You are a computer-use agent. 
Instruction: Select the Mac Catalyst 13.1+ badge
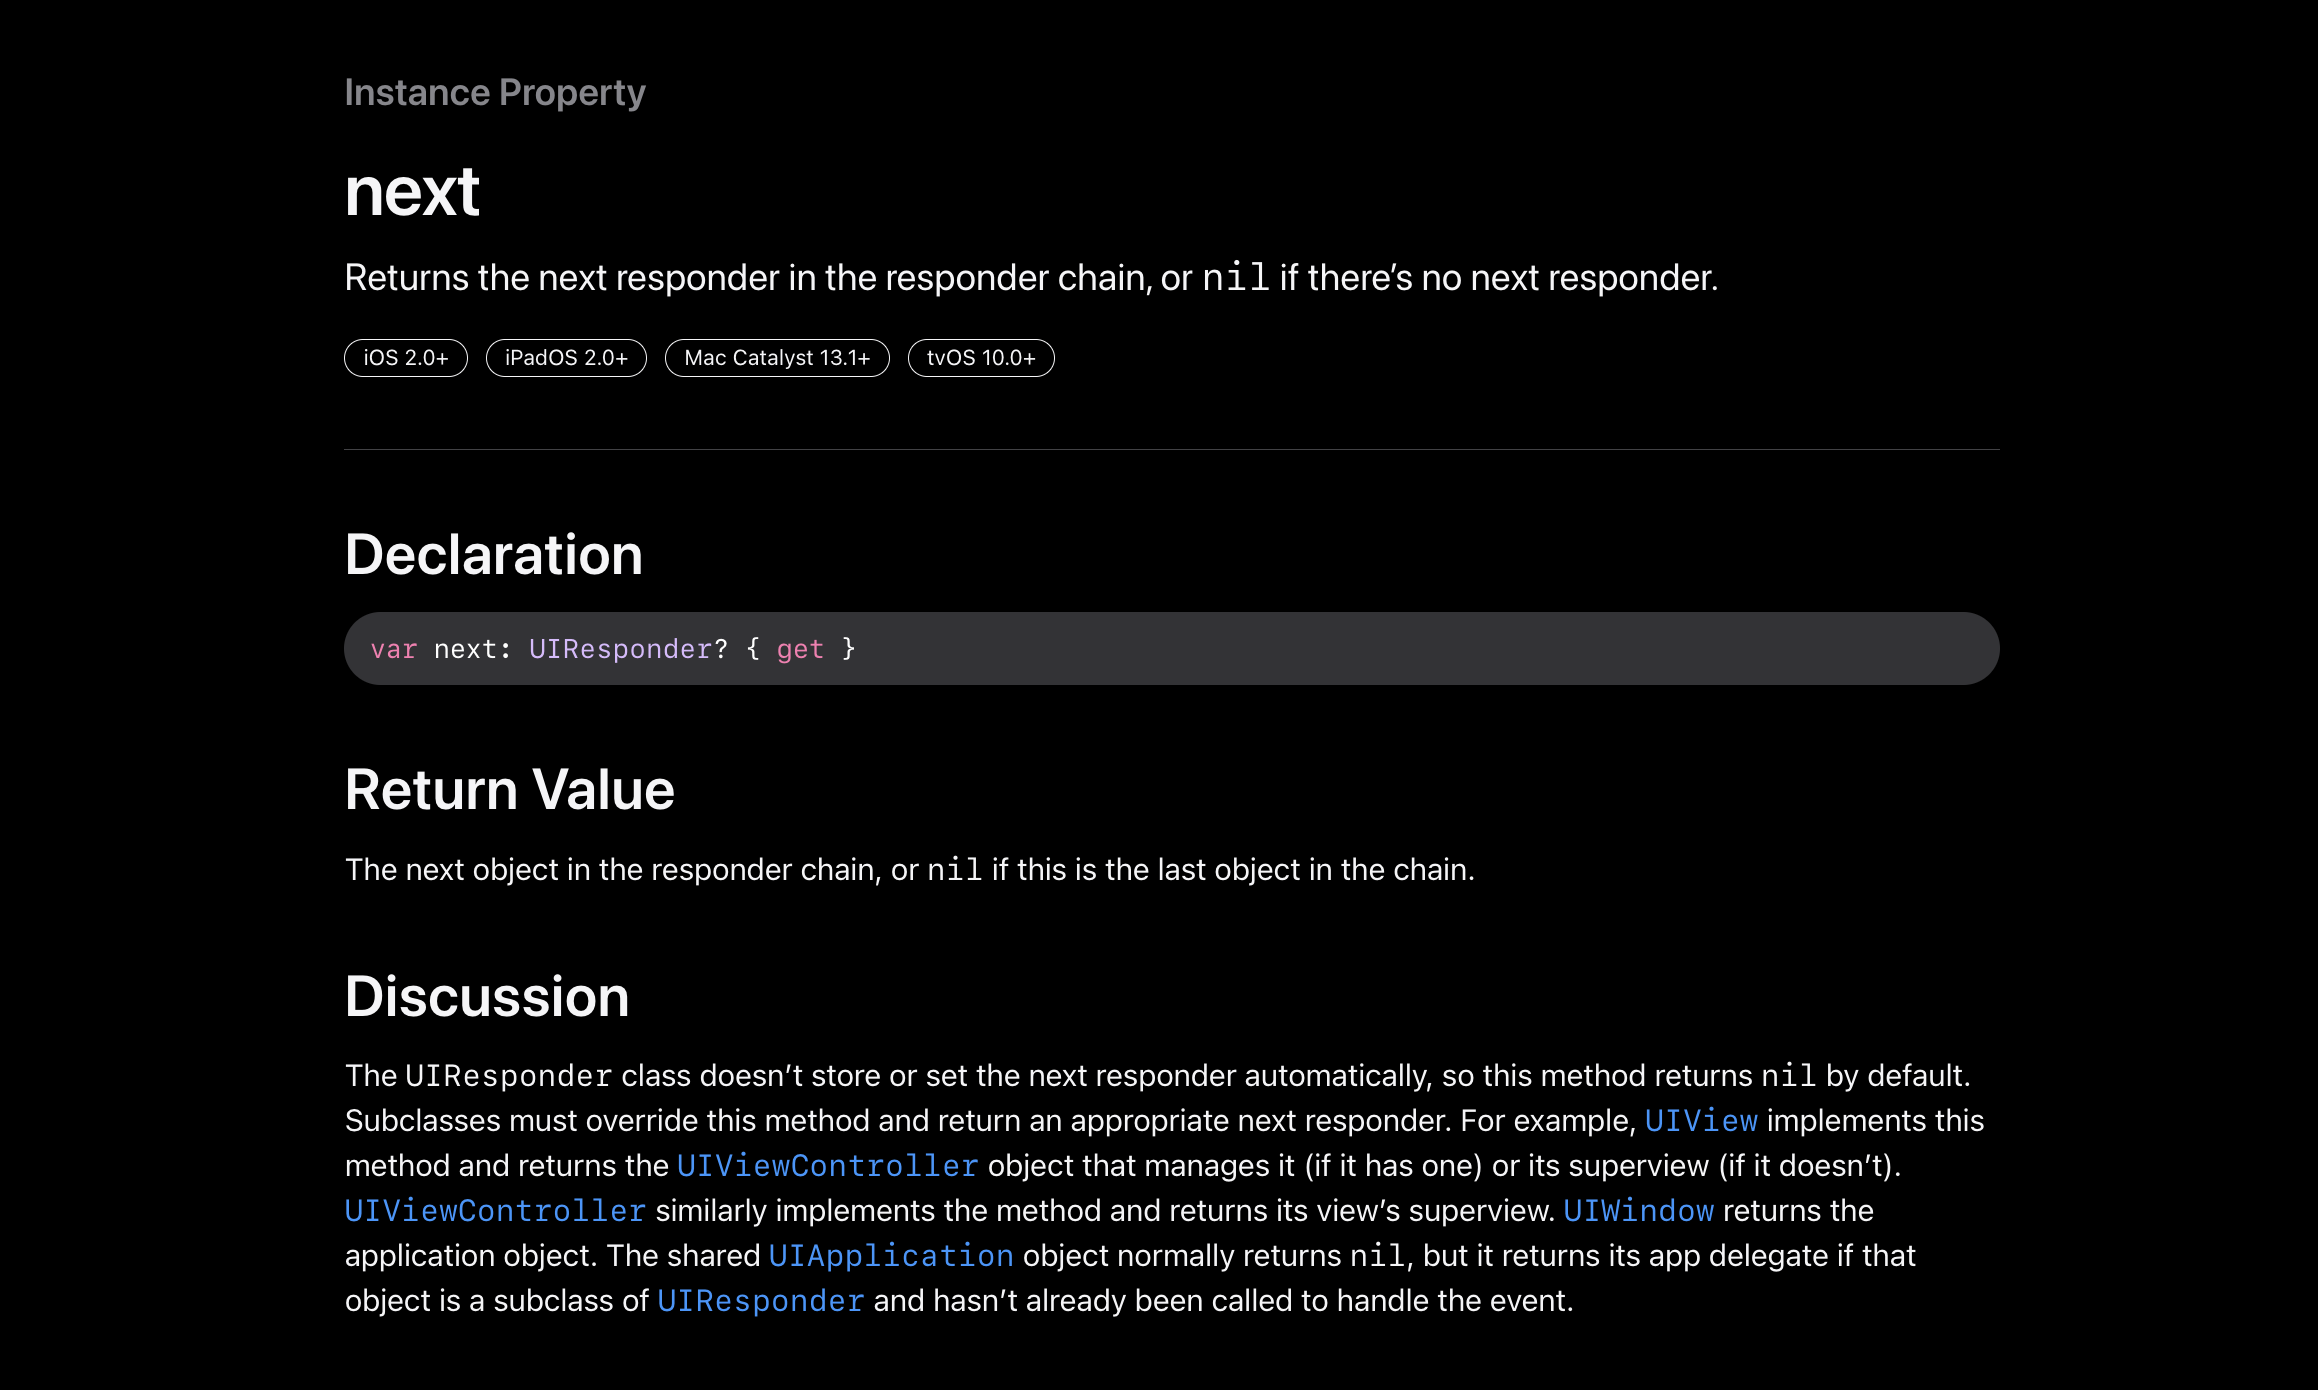click(x=777, y=358)
